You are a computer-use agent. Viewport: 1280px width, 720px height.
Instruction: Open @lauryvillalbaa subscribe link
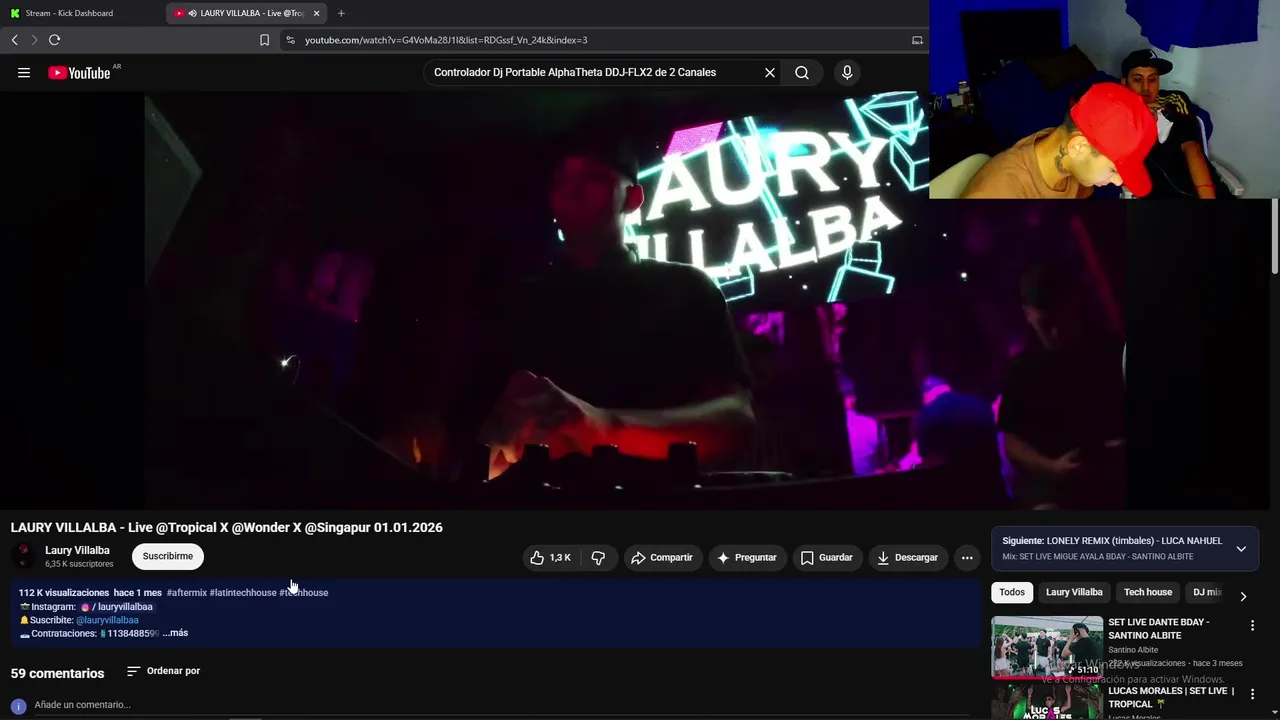click(107, 620)
